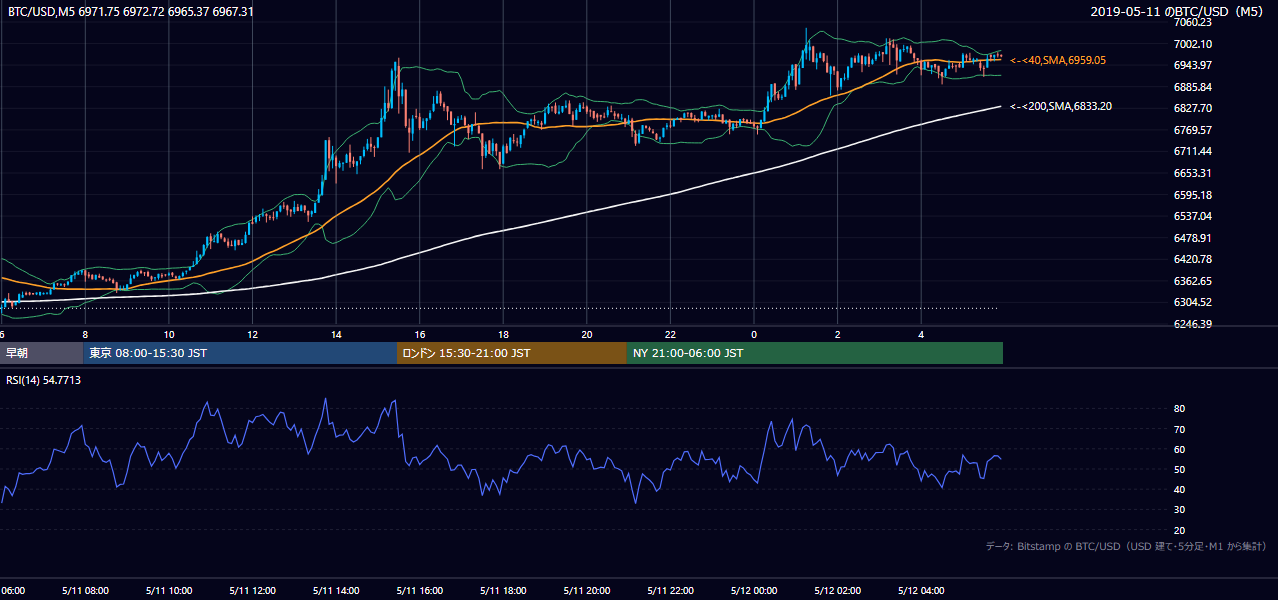Click the 5/11 20:00 time label
The image size is (1278, 600).
point(587,590)
